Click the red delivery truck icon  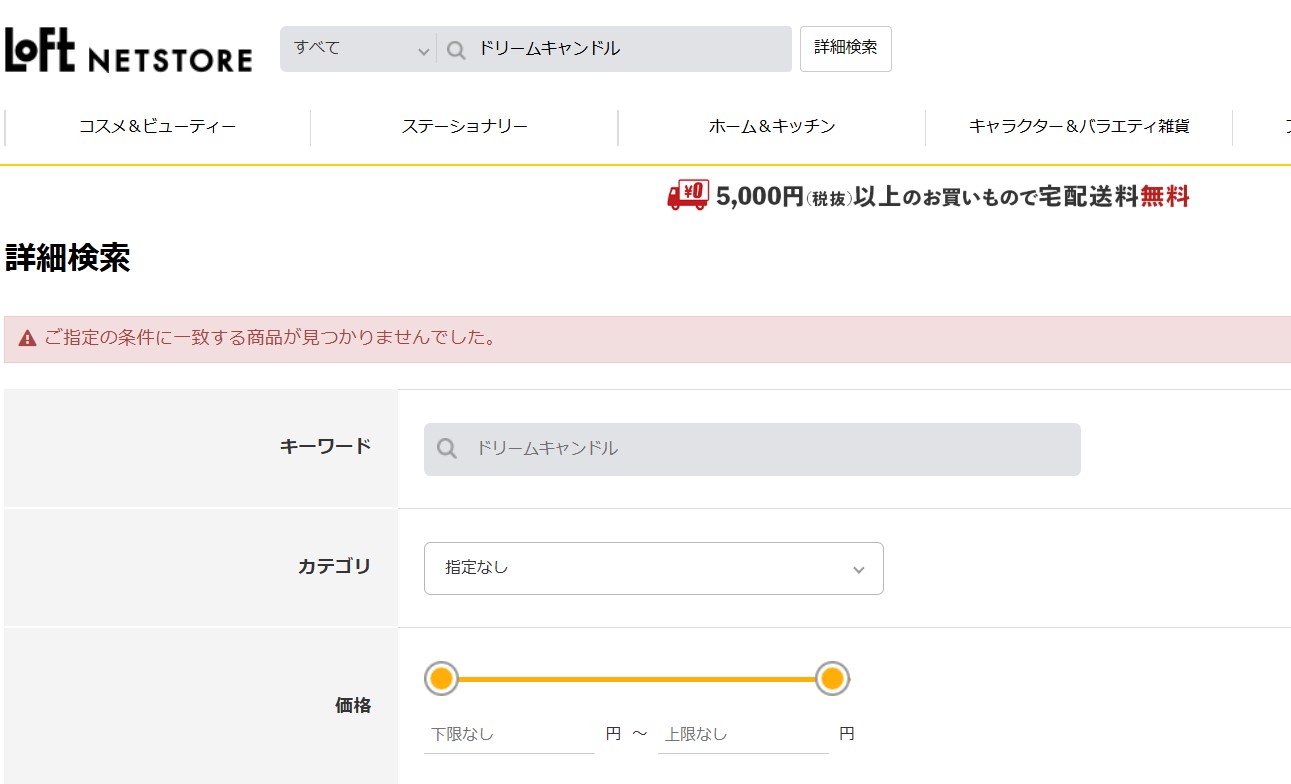[x=688, y=195]
